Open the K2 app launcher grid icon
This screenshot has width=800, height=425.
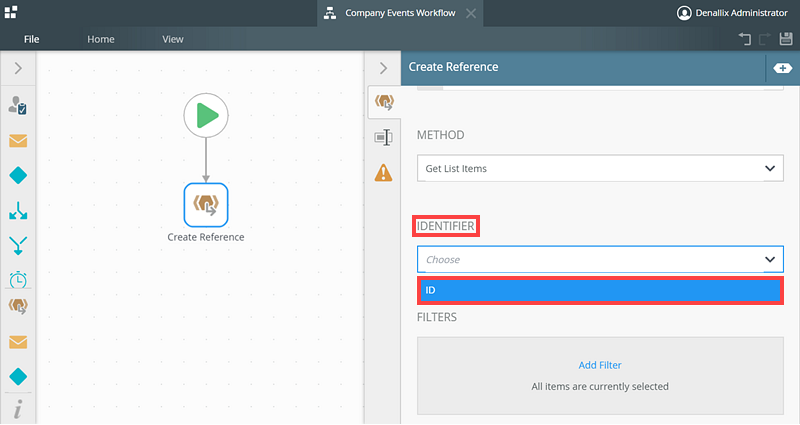pos(11,12)
